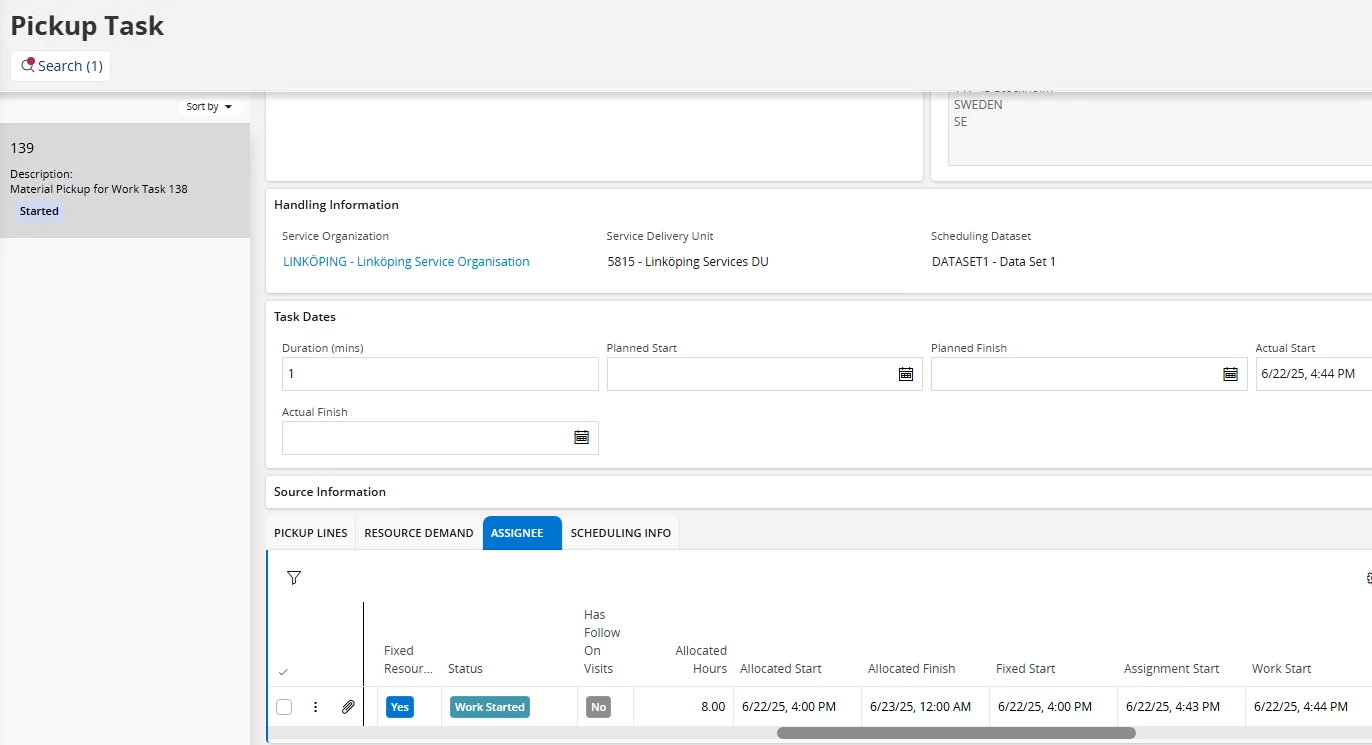Click the Duration (mins) input field

(440, 374)
